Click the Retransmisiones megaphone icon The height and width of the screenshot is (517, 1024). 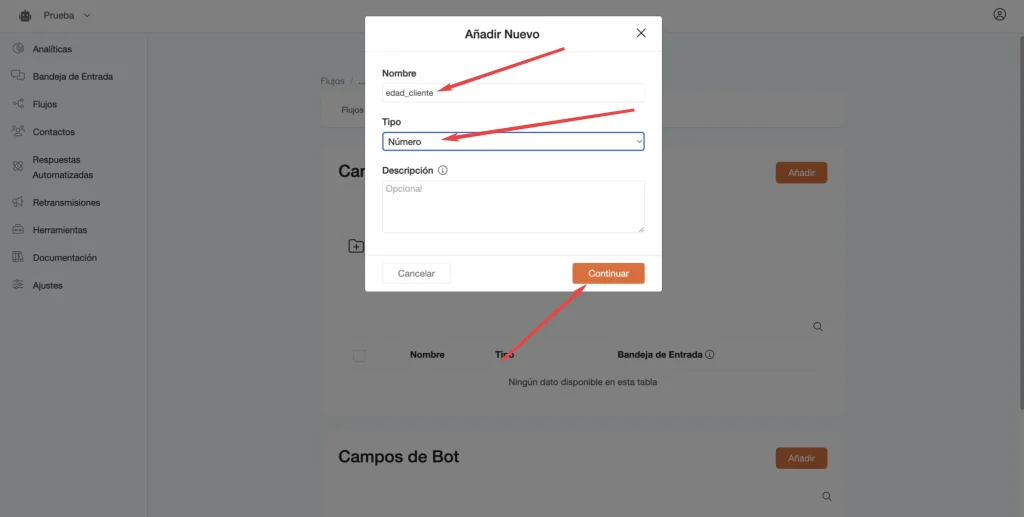18,202
